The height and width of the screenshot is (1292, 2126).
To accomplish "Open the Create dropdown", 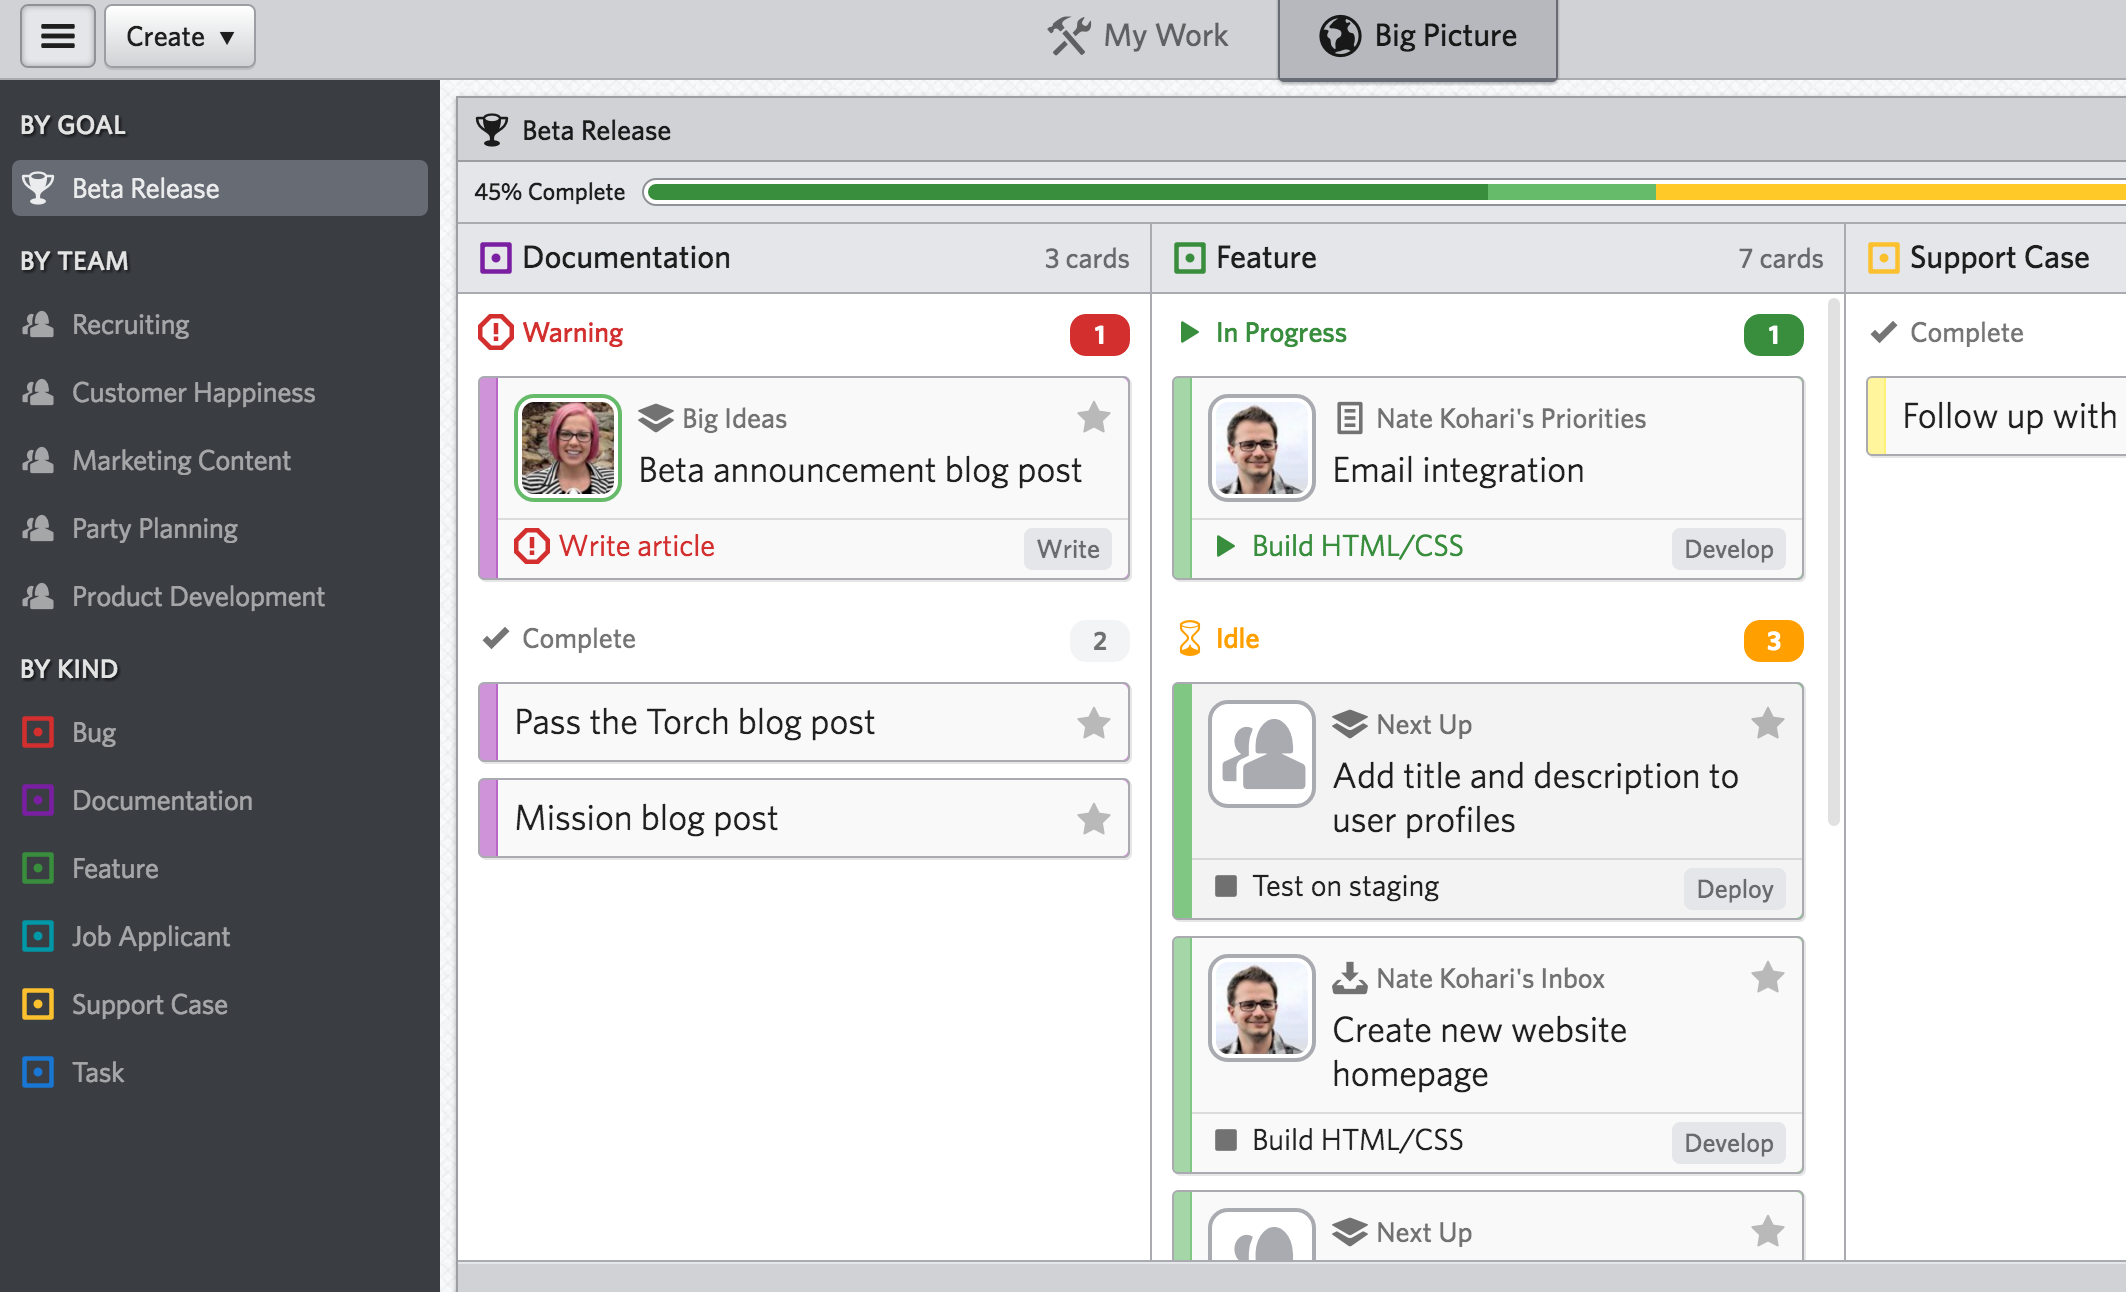I will [180, 36].
